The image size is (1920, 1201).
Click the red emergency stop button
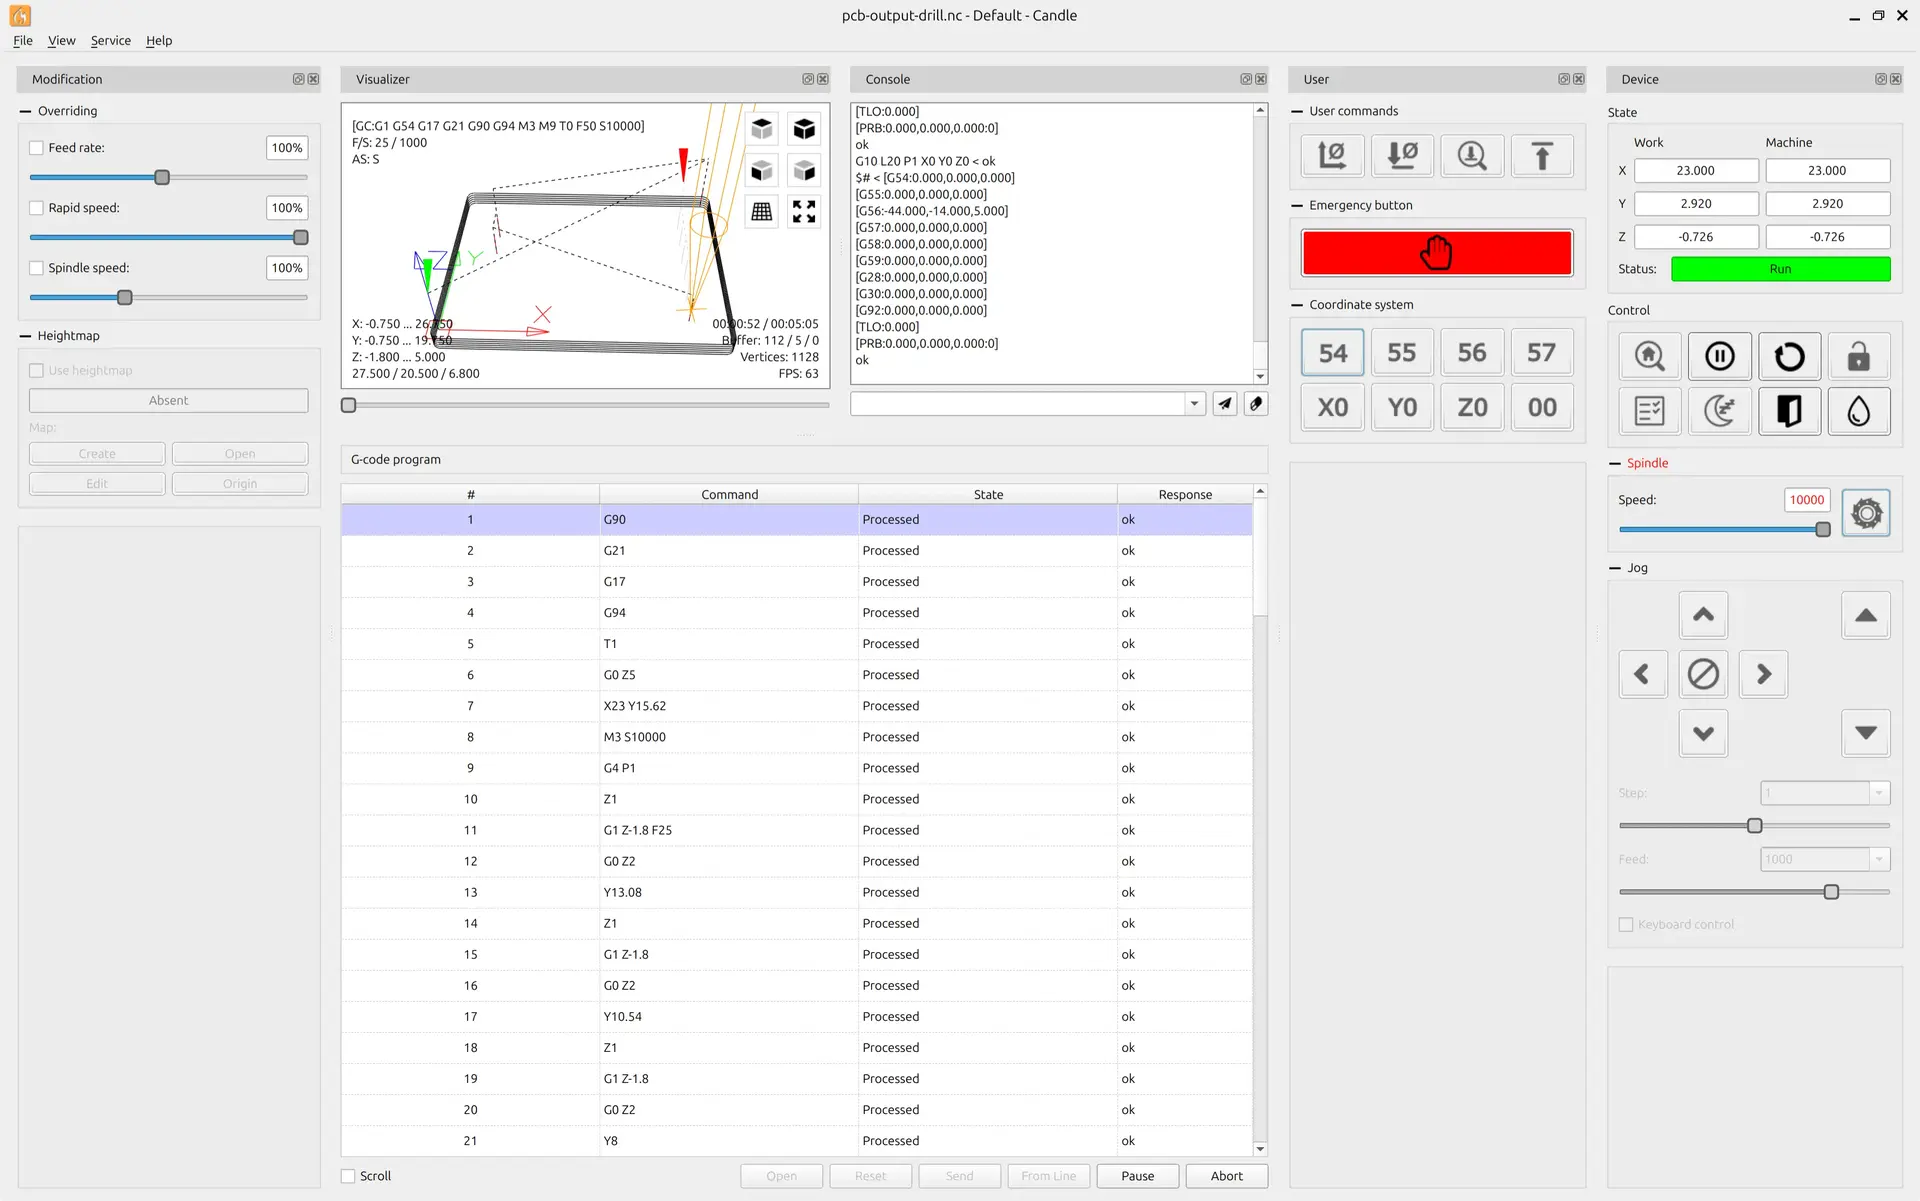point(1436,253)
